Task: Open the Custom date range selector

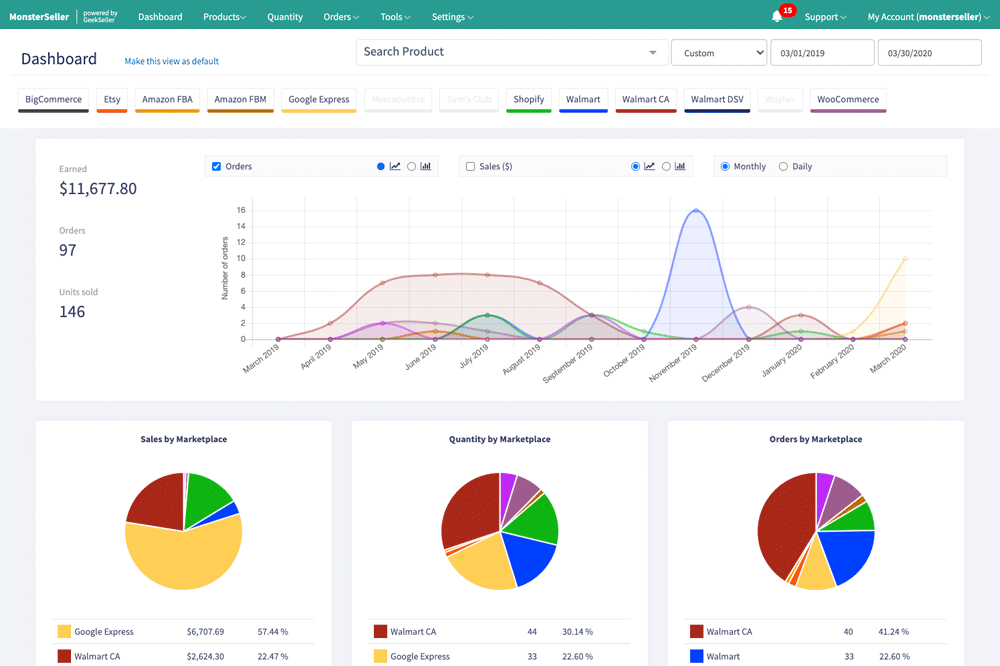Action: point(719,53)
